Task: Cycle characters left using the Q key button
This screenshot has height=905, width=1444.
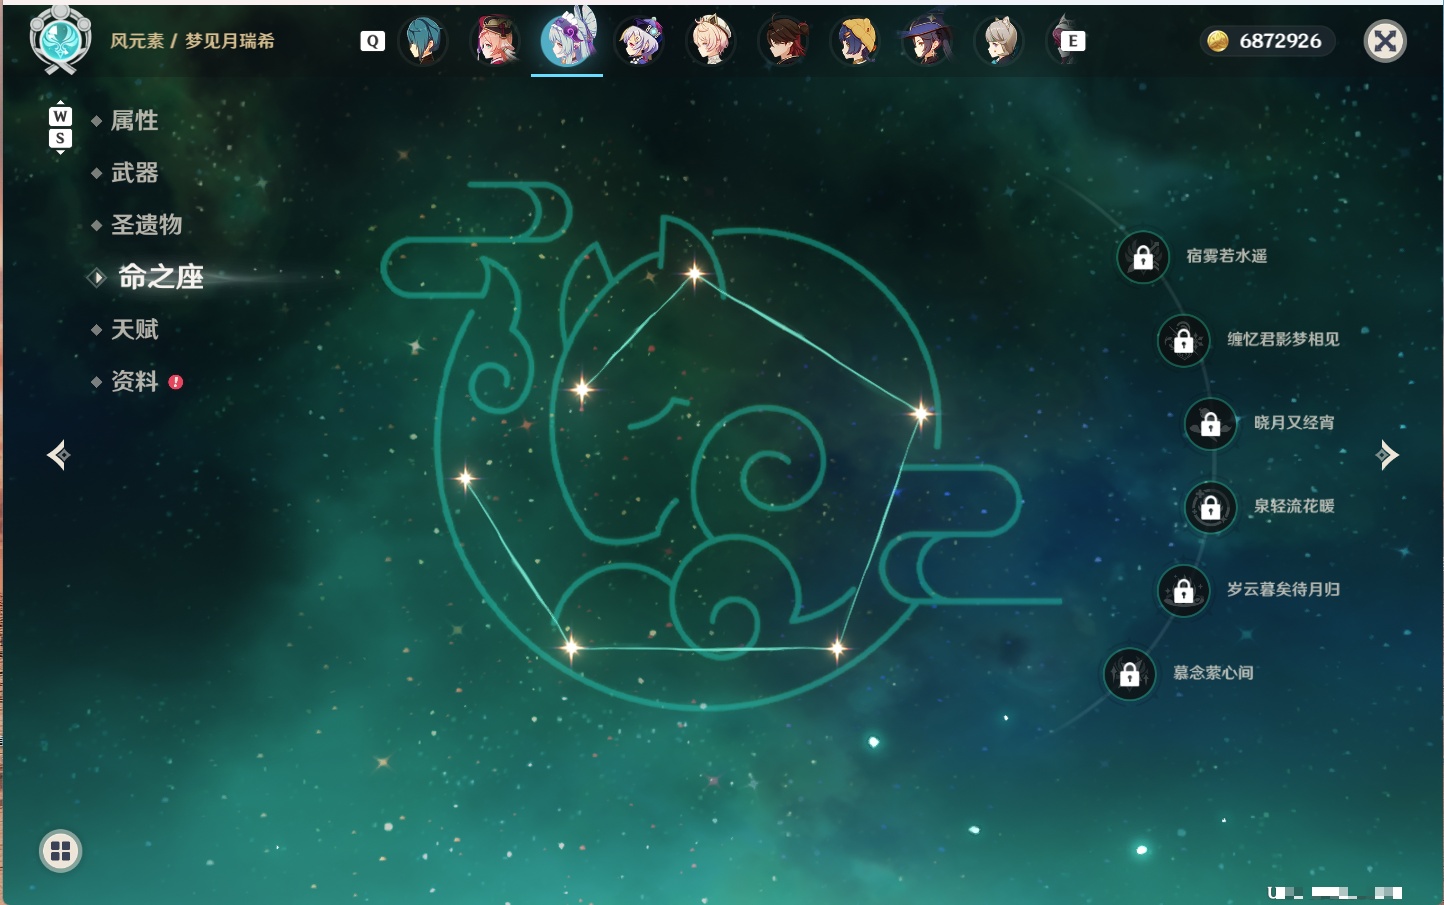Action: tap(372, 41)
